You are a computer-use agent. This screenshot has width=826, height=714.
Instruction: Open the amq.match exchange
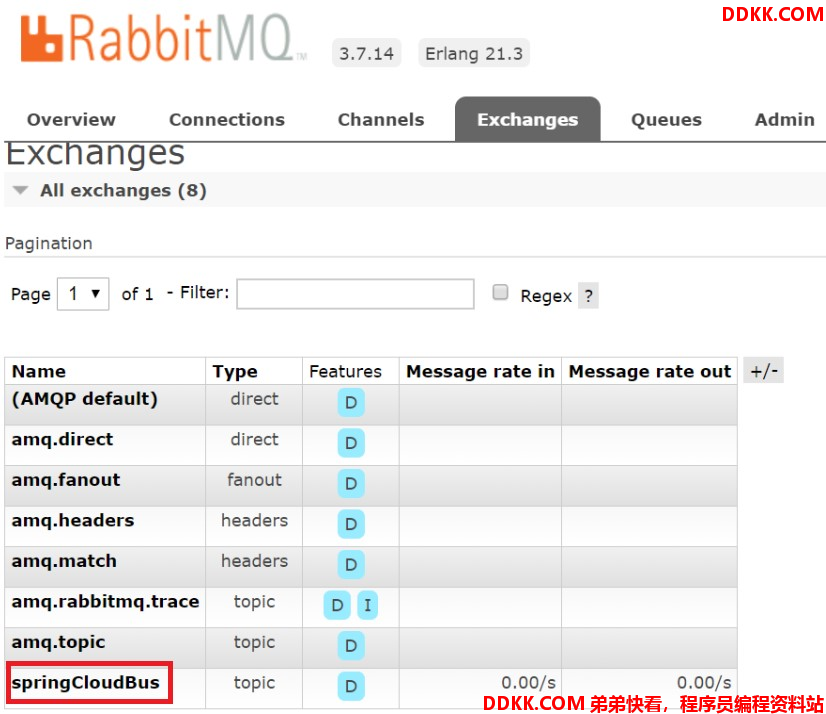point(64,561)
